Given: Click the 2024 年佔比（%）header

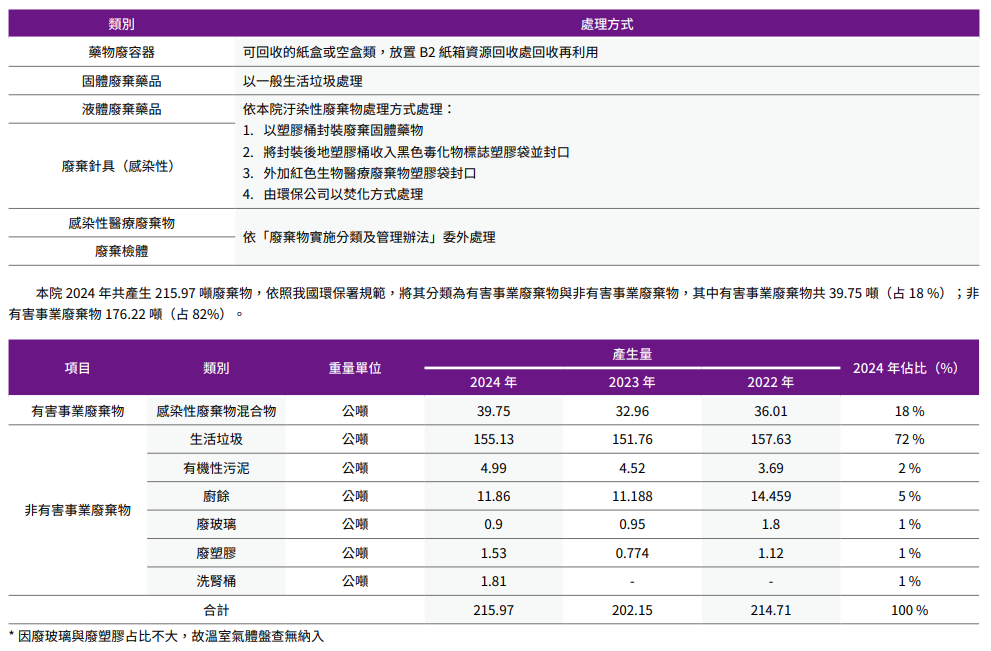Looking at the screenshot, I should [x=905, y=368].
